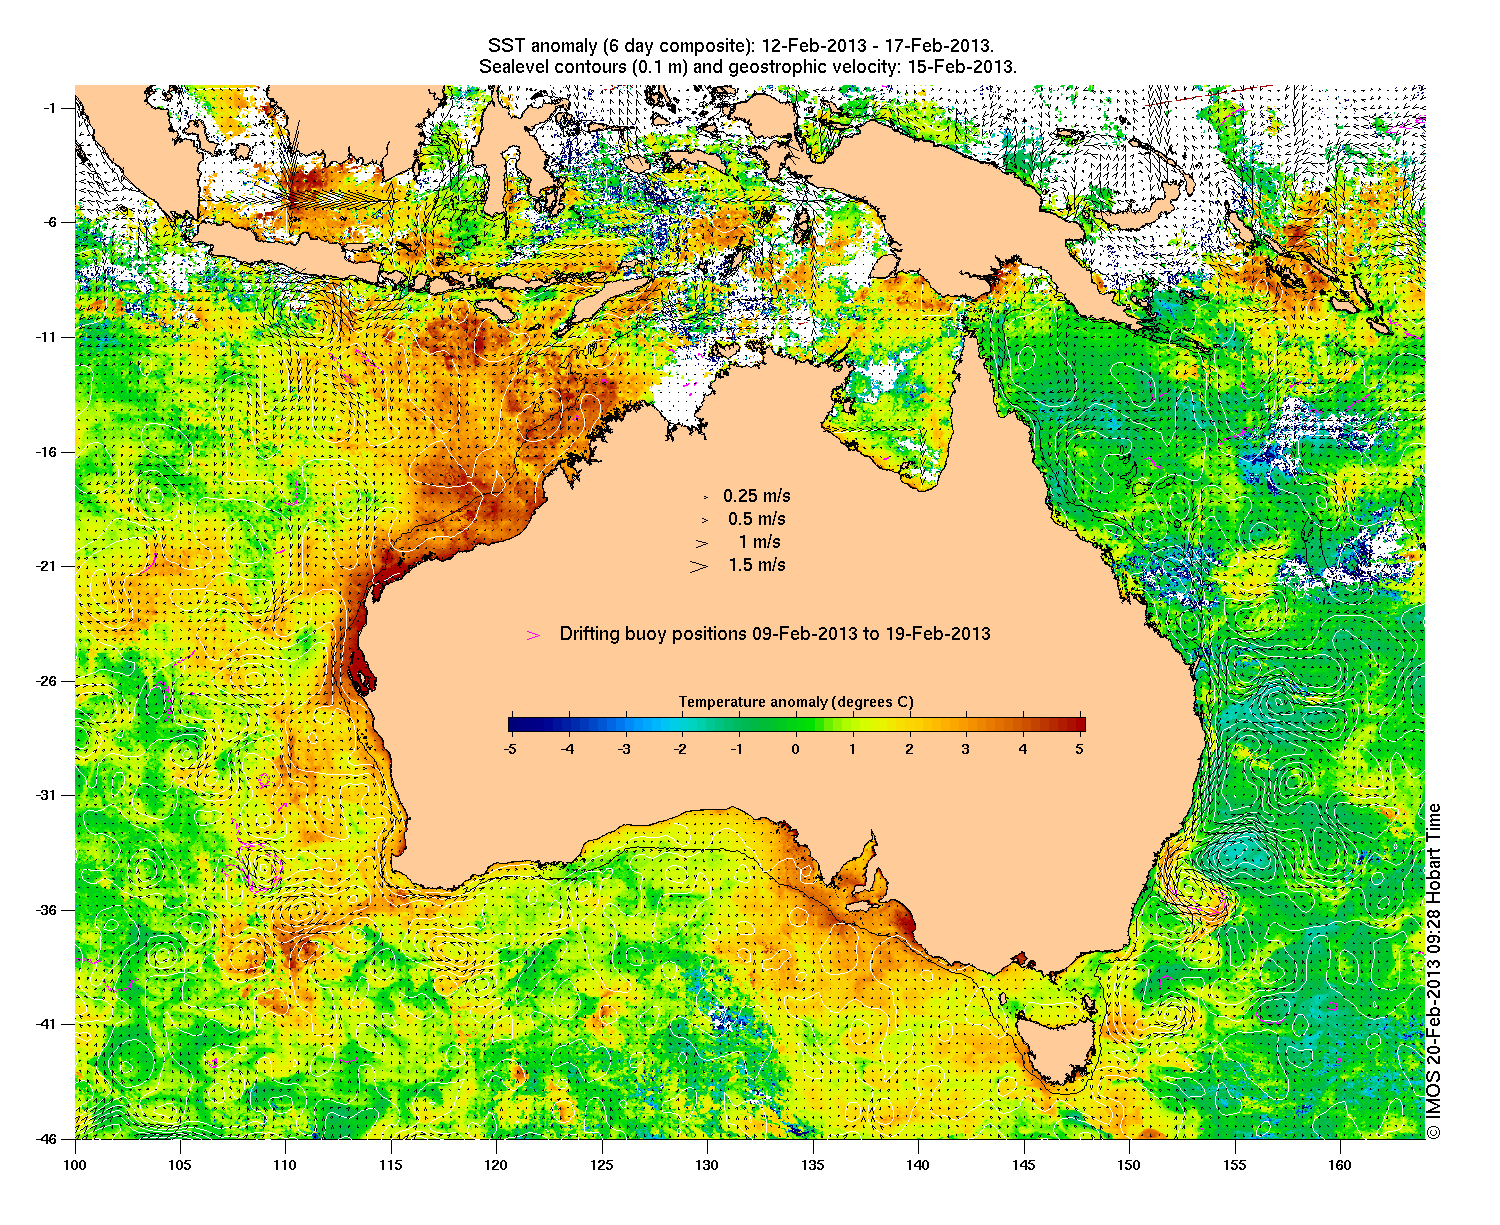This screenshot has height=1225, width=1500.
Task: Click the '125' longitude axis label
Action: [x=602, y=1165]
